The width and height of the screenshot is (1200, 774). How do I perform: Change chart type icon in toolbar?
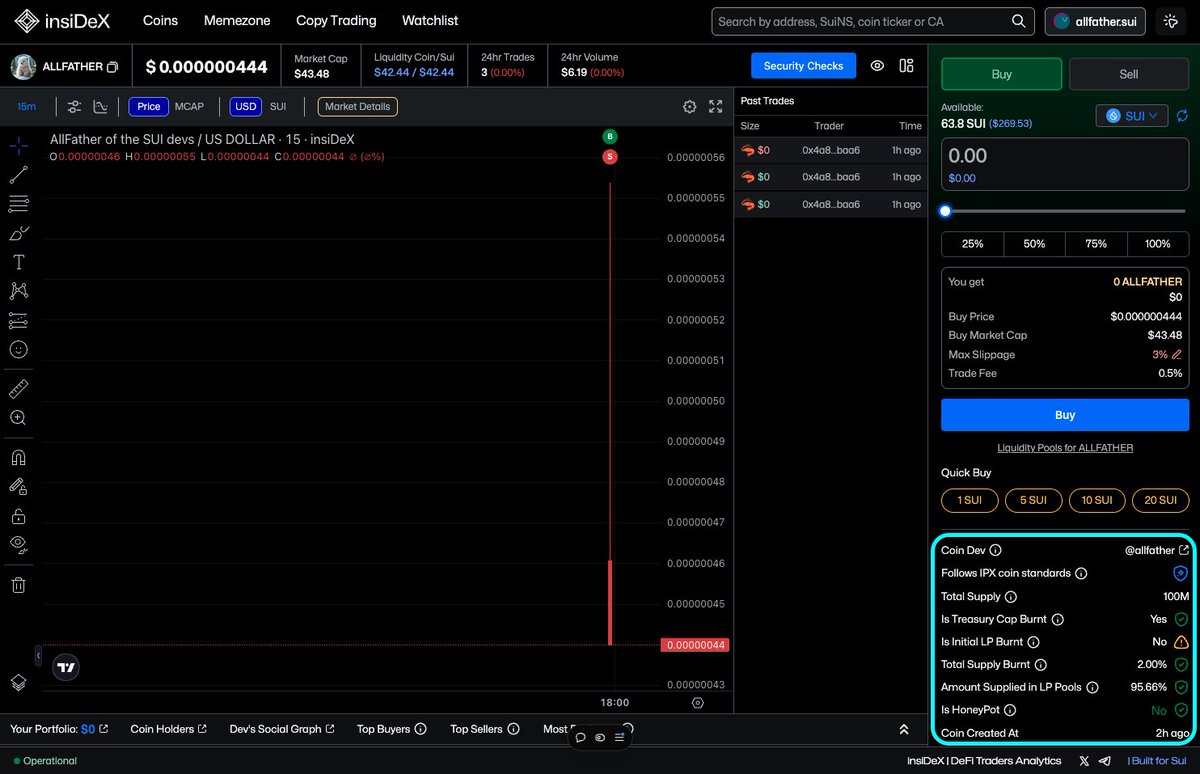[100, 107]
